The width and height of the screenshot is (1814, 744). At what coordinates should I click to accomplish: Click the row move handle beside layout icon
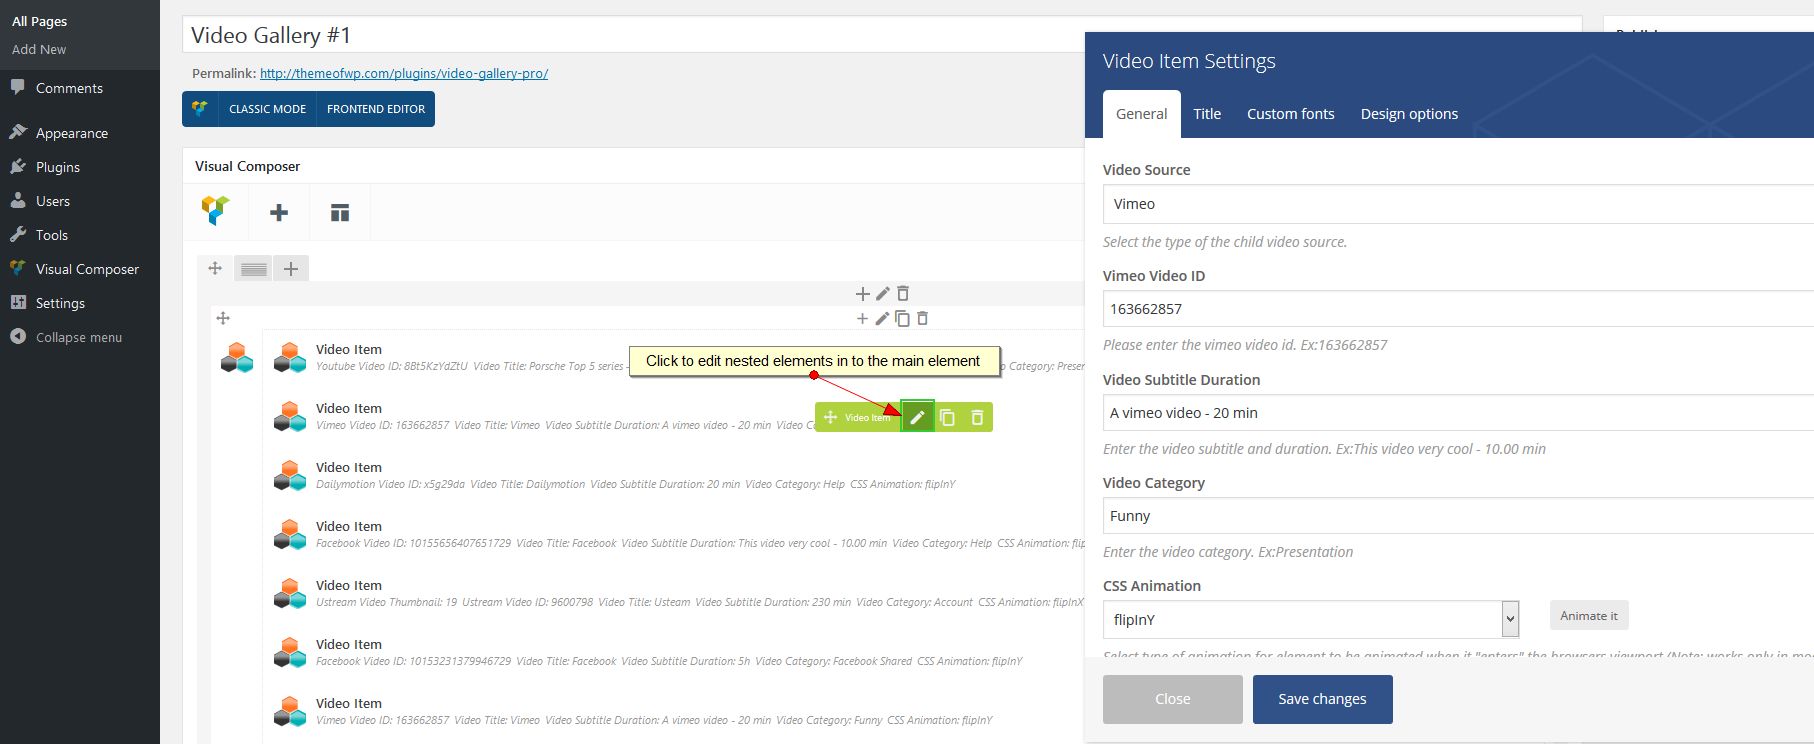click(215, 268)
